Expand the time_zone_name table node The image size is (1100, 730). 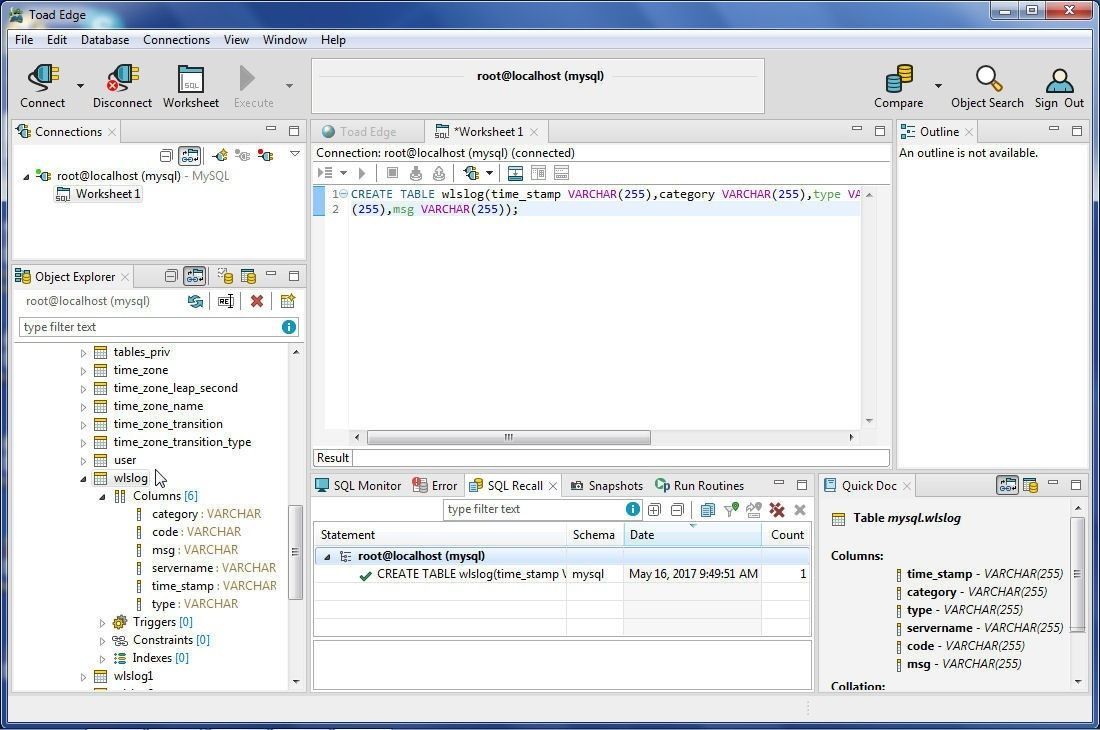[83, 407]
